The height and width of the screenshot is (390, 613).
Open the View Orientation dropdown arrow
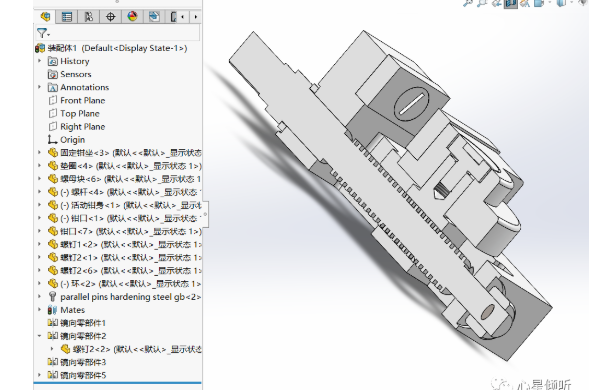[549, 3]
